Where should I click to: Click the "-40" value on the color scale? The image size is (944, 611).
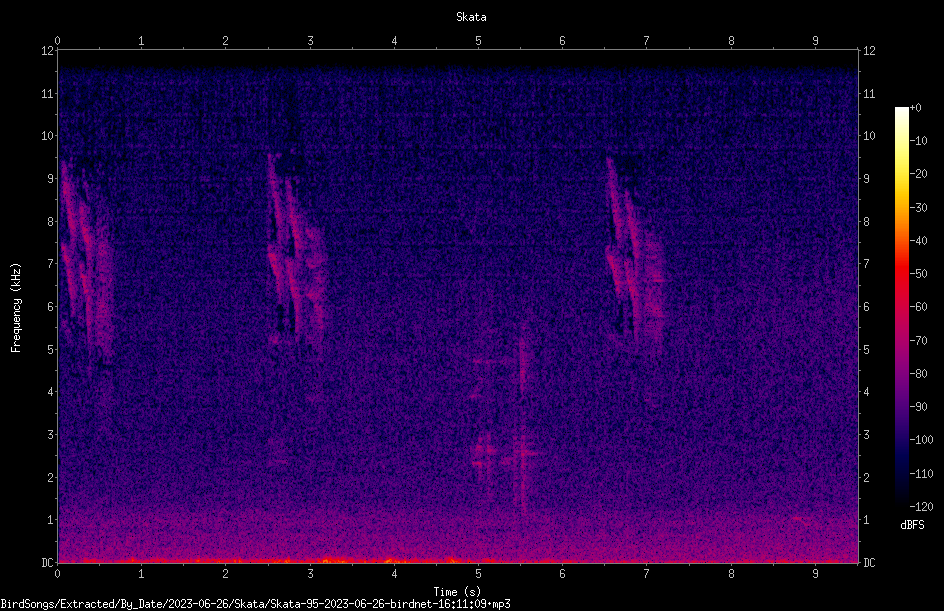(918, 241)
